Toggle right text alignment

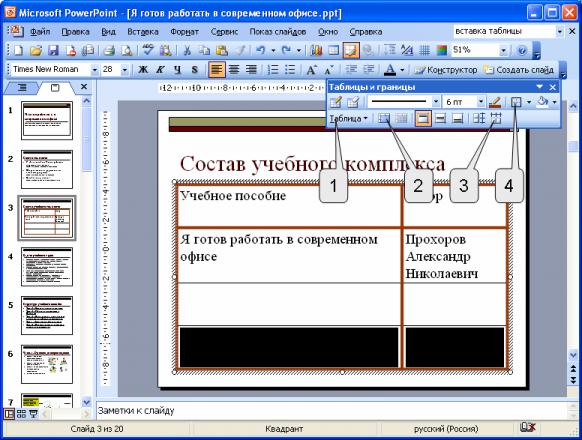click(251, 69)
